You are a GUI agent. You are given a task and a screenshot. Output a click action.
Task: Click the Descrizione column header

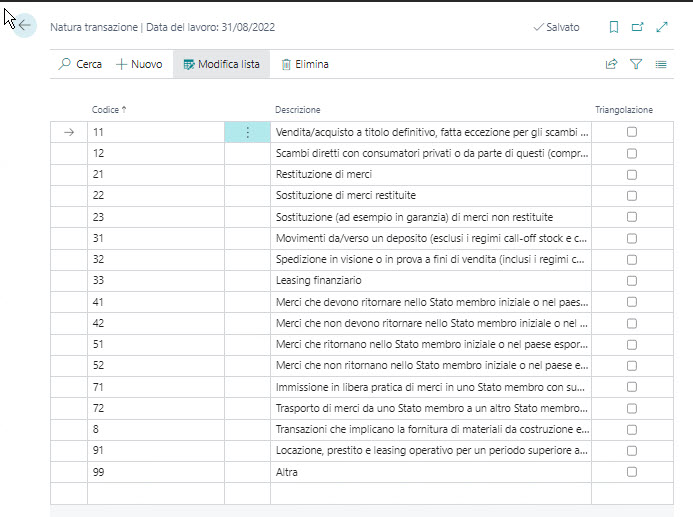point(297,109)
